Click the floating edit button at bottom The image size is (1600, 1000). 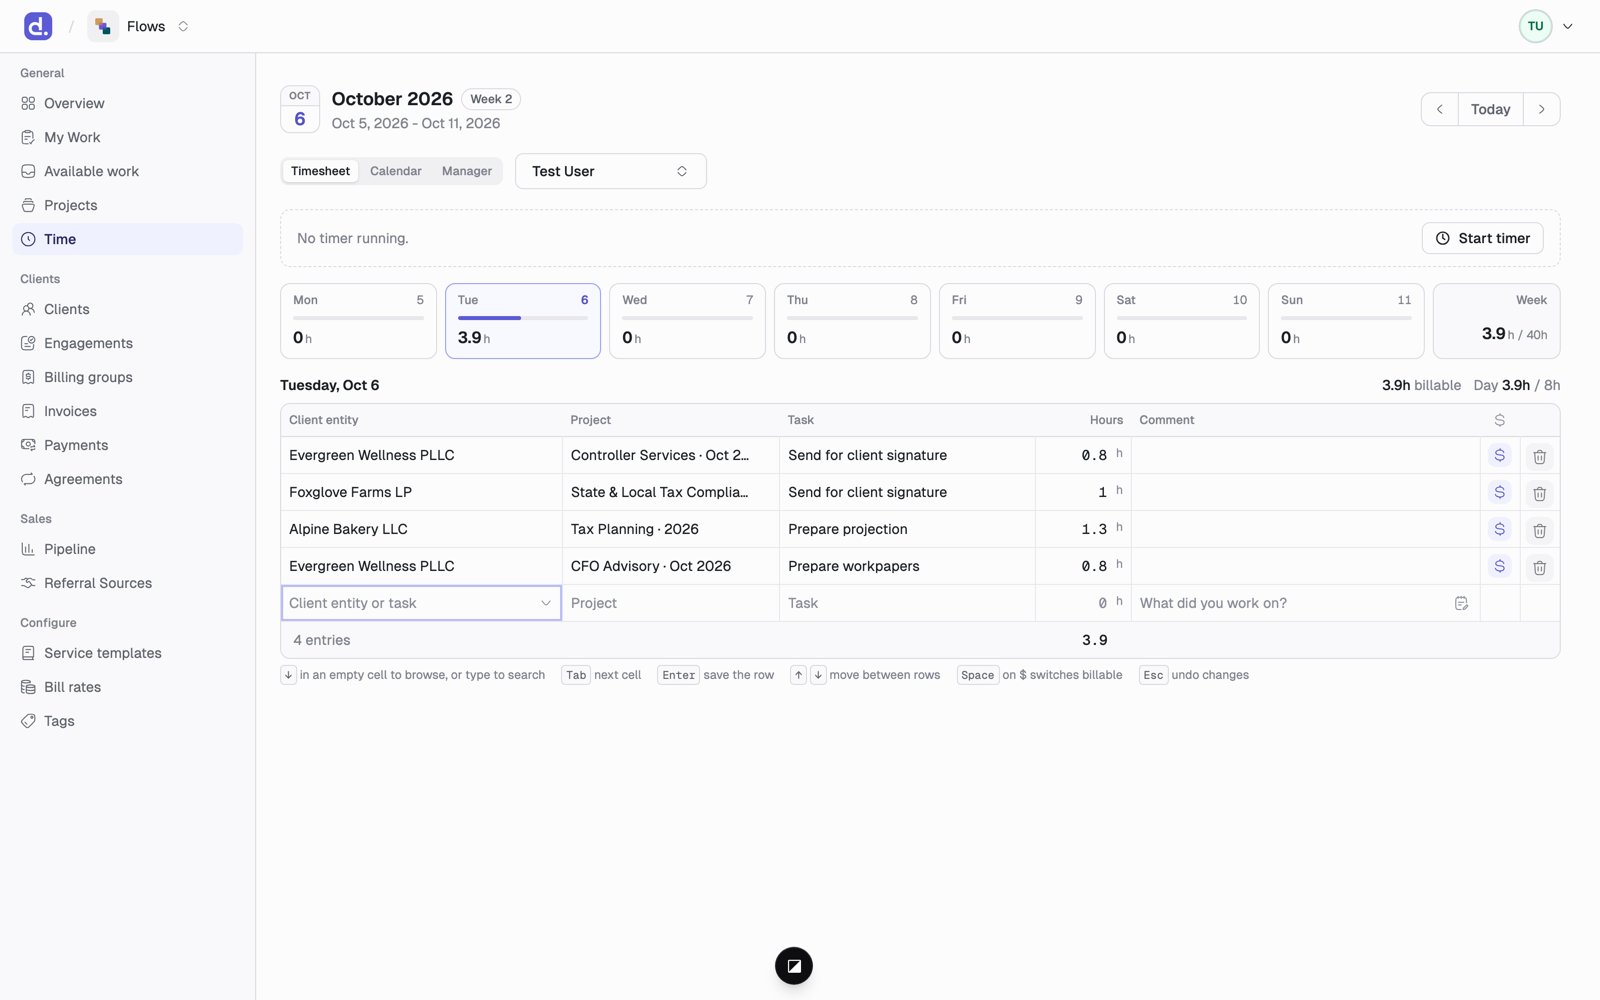794,966
